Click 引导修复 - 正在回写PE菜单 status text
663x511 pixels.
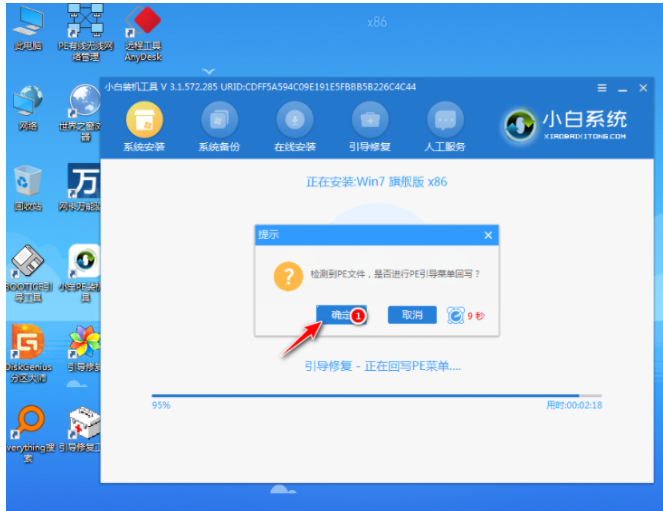383,366
